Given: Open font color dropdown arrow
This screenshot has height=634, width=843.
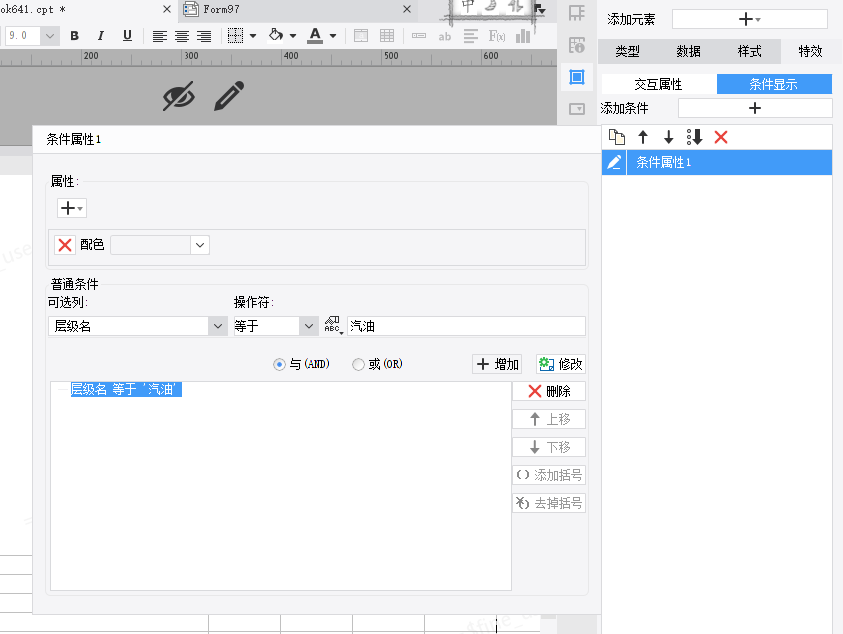Looking at the screenshot, I should (x=333, y=36).
